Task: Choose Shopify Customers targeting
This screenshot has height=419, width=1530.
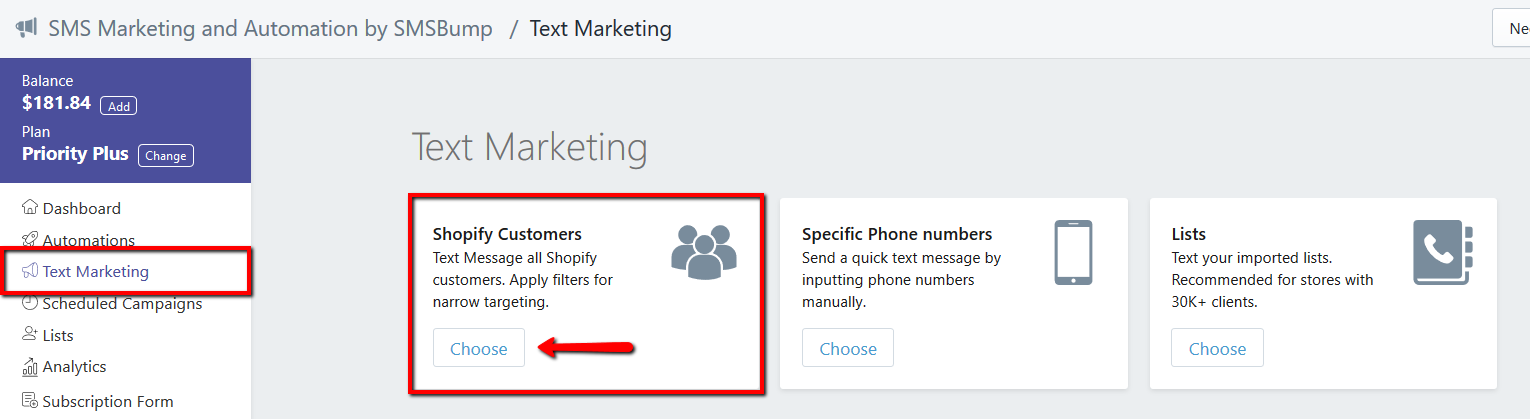Action: point(479,349)
